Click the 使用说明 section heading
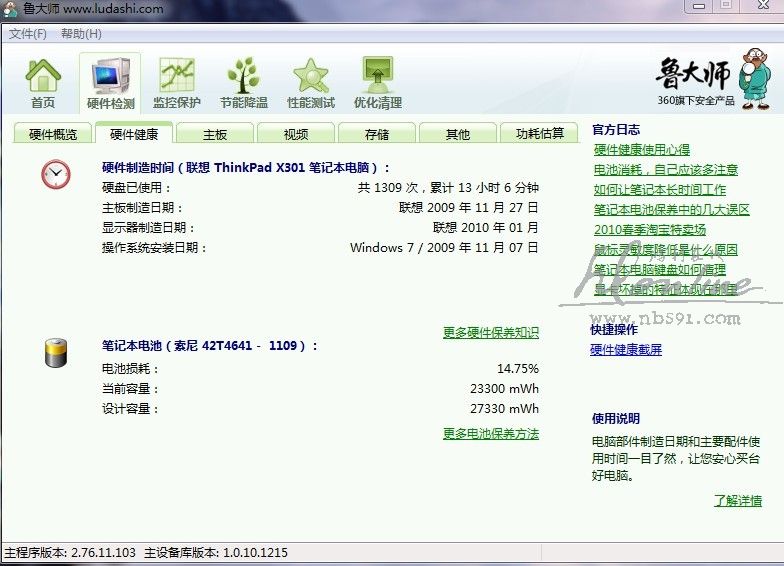 point(616,418)
